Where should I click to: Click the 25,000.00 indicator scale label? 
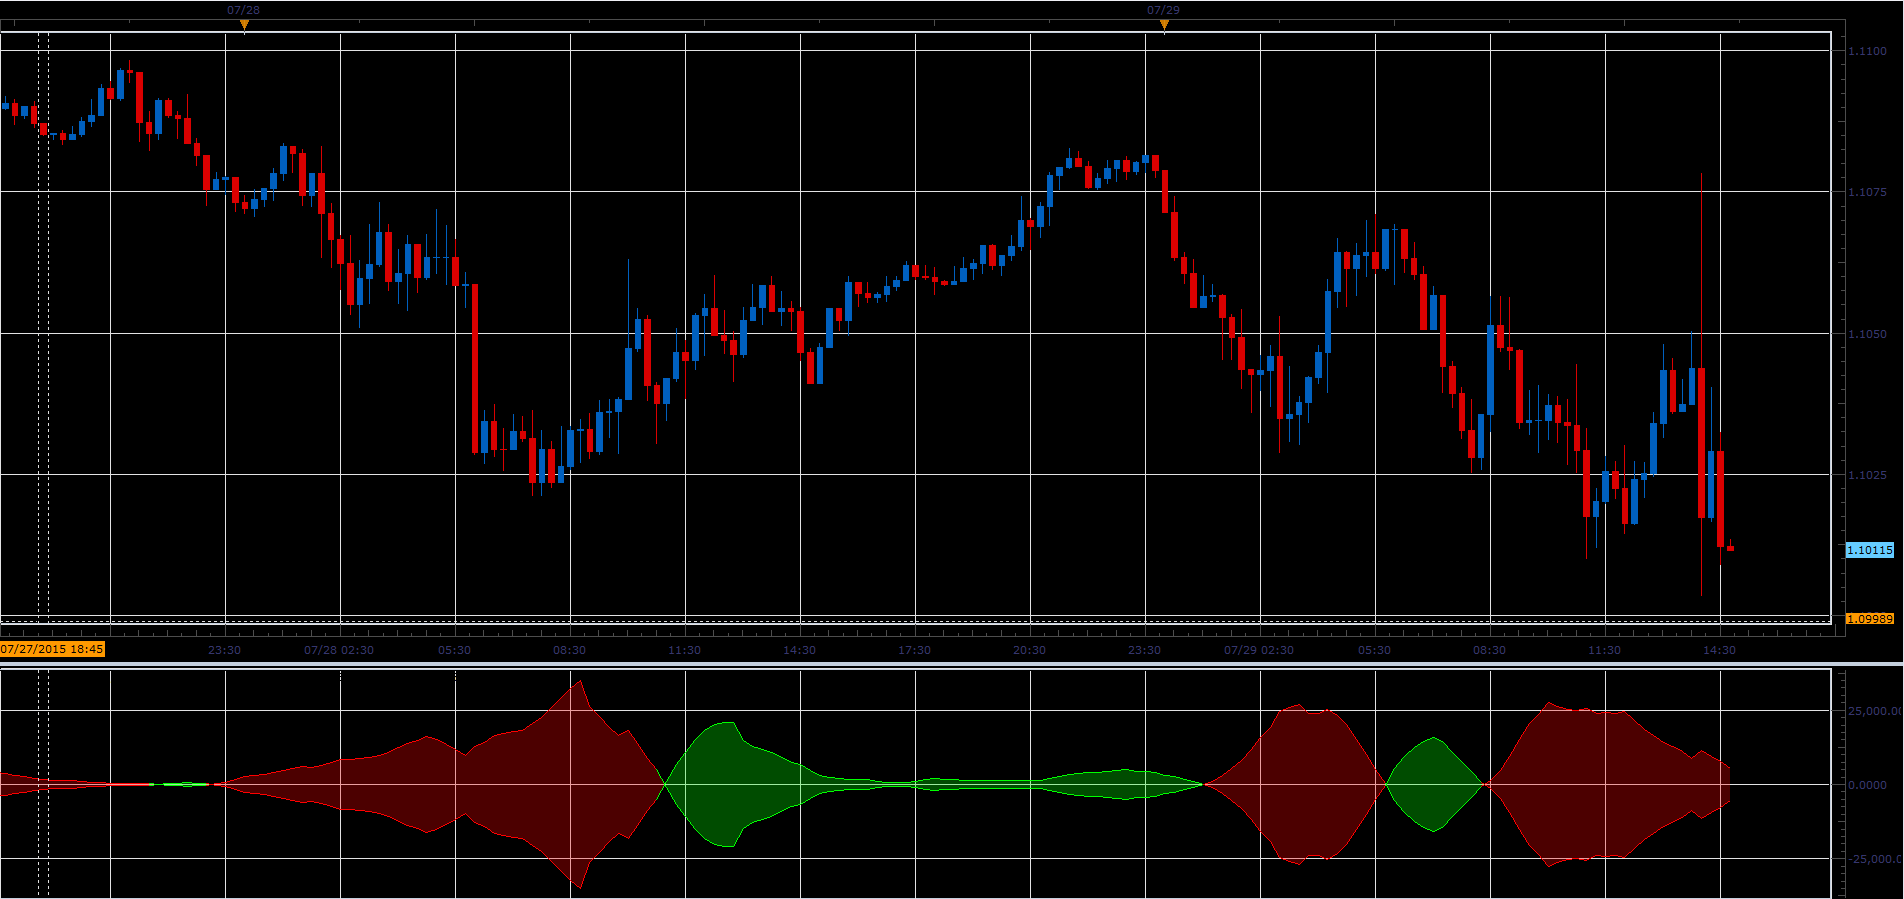1874,711
